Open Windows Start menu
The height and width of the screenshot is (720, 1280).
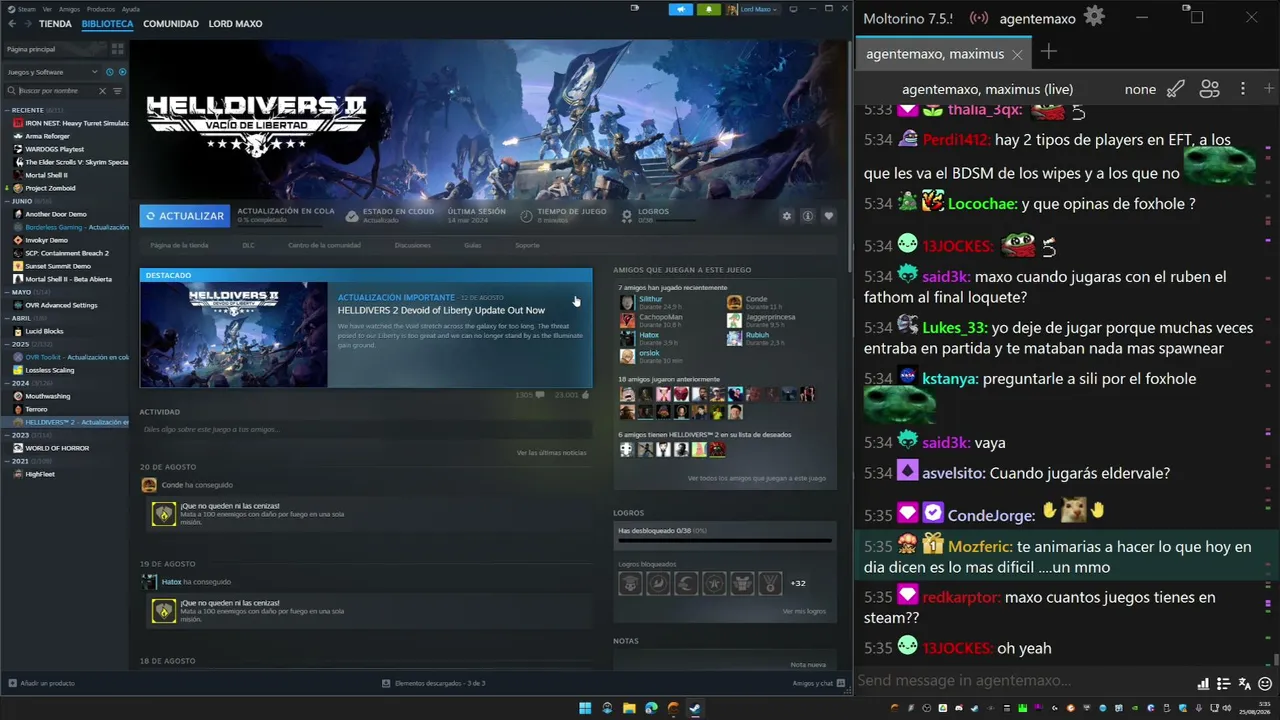coord(585,708)
